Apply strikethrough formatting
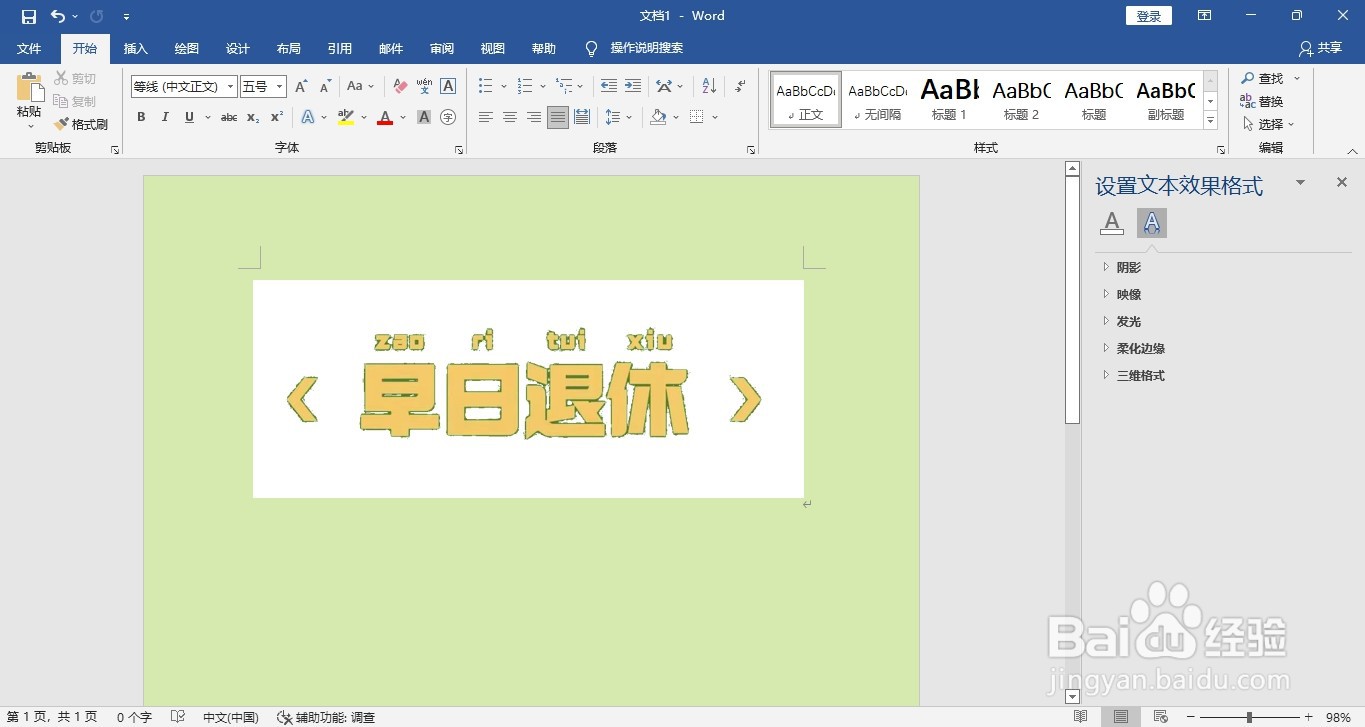Screen dimensions: 1365x727 pos(228,117)
